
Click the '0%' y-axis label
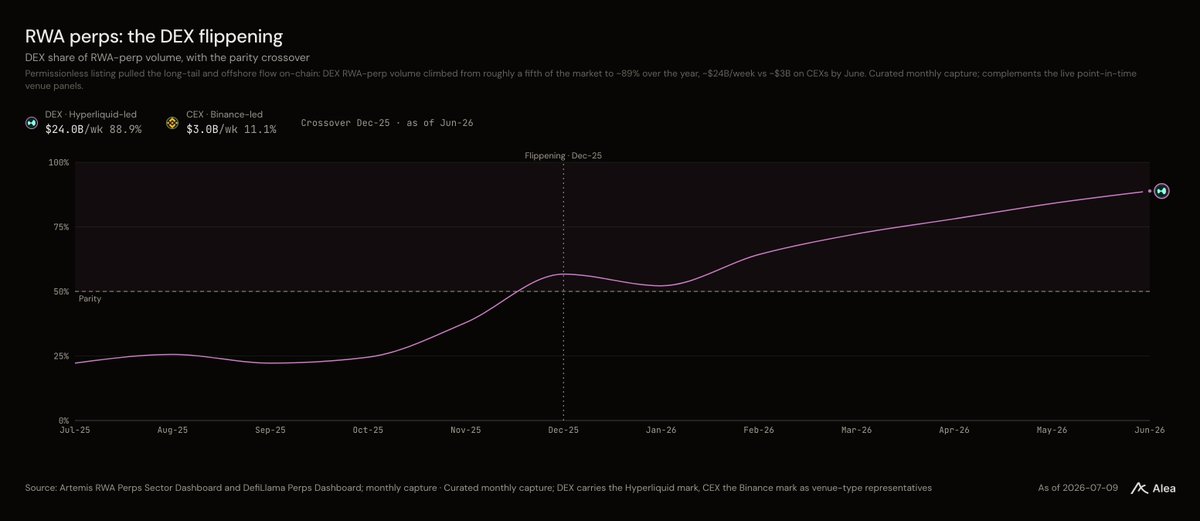tap(63, 421)
